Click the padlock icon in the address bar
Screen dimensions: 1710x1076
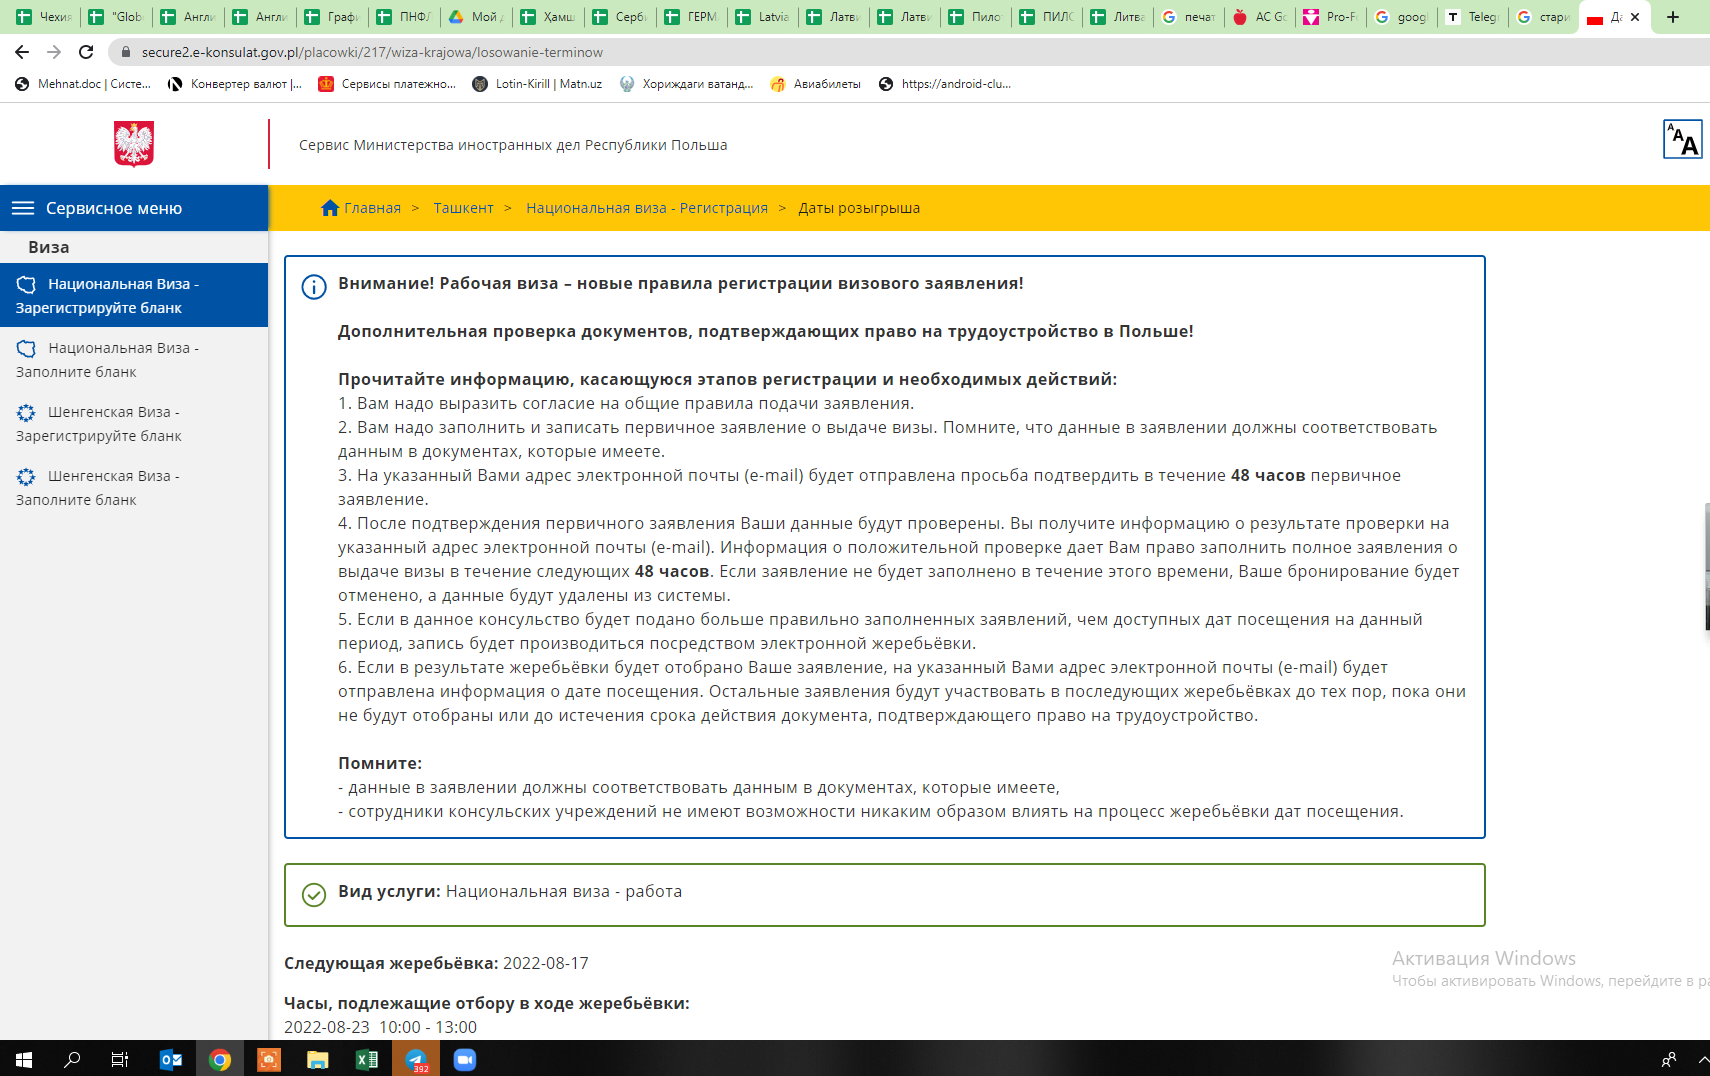(126, 52)
